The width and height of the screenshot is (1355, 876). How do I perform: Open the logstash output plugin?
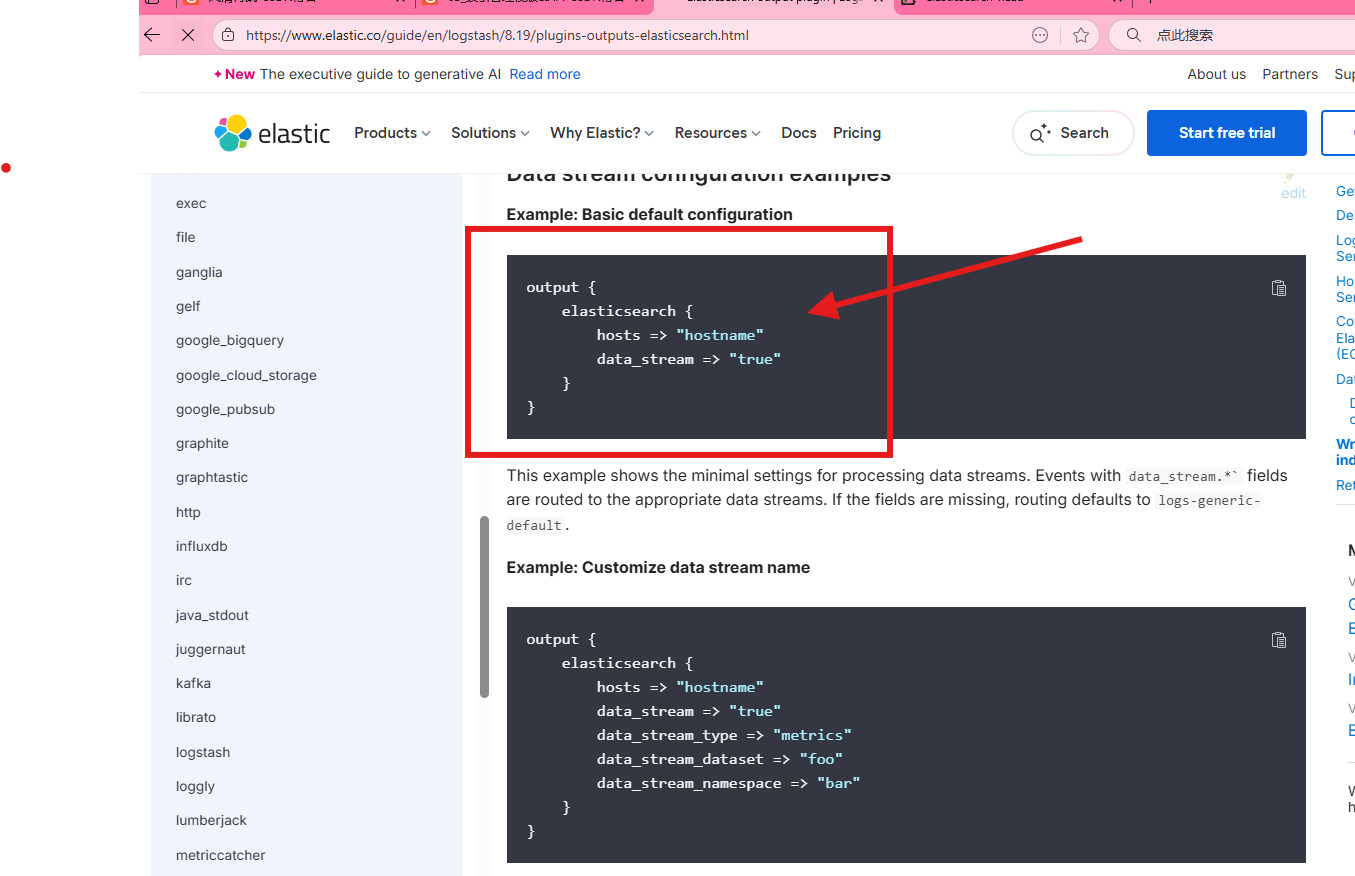point(203,752)
